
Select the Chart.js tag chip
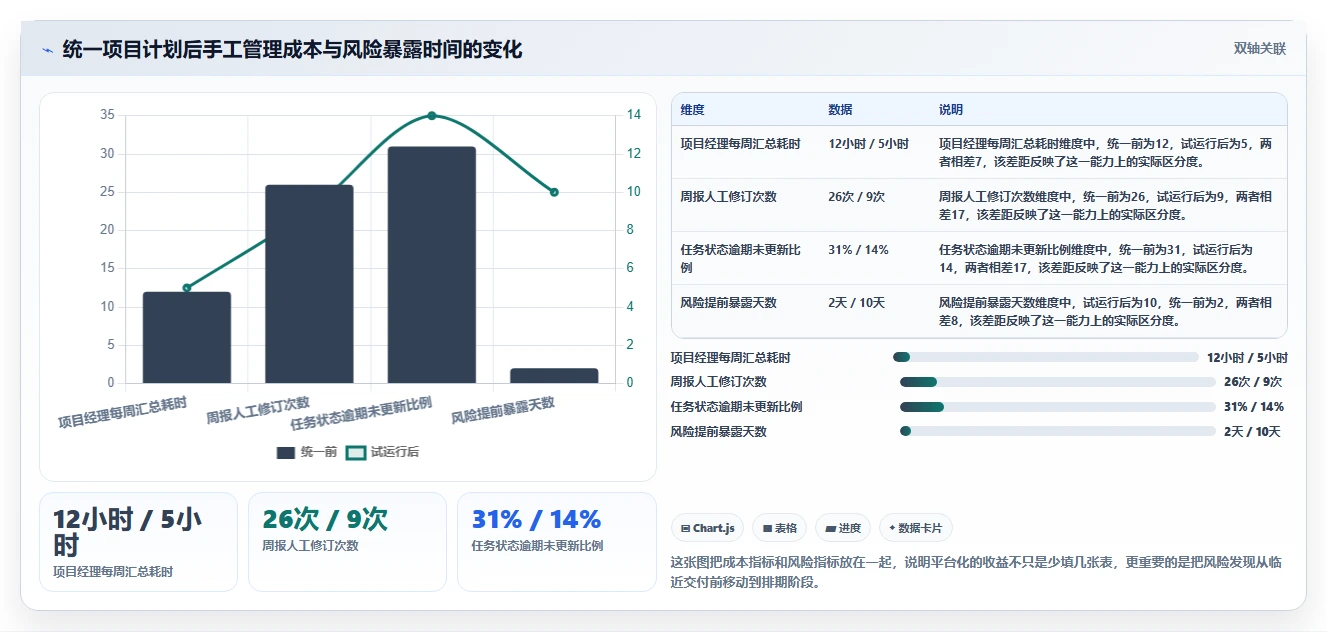707,528
